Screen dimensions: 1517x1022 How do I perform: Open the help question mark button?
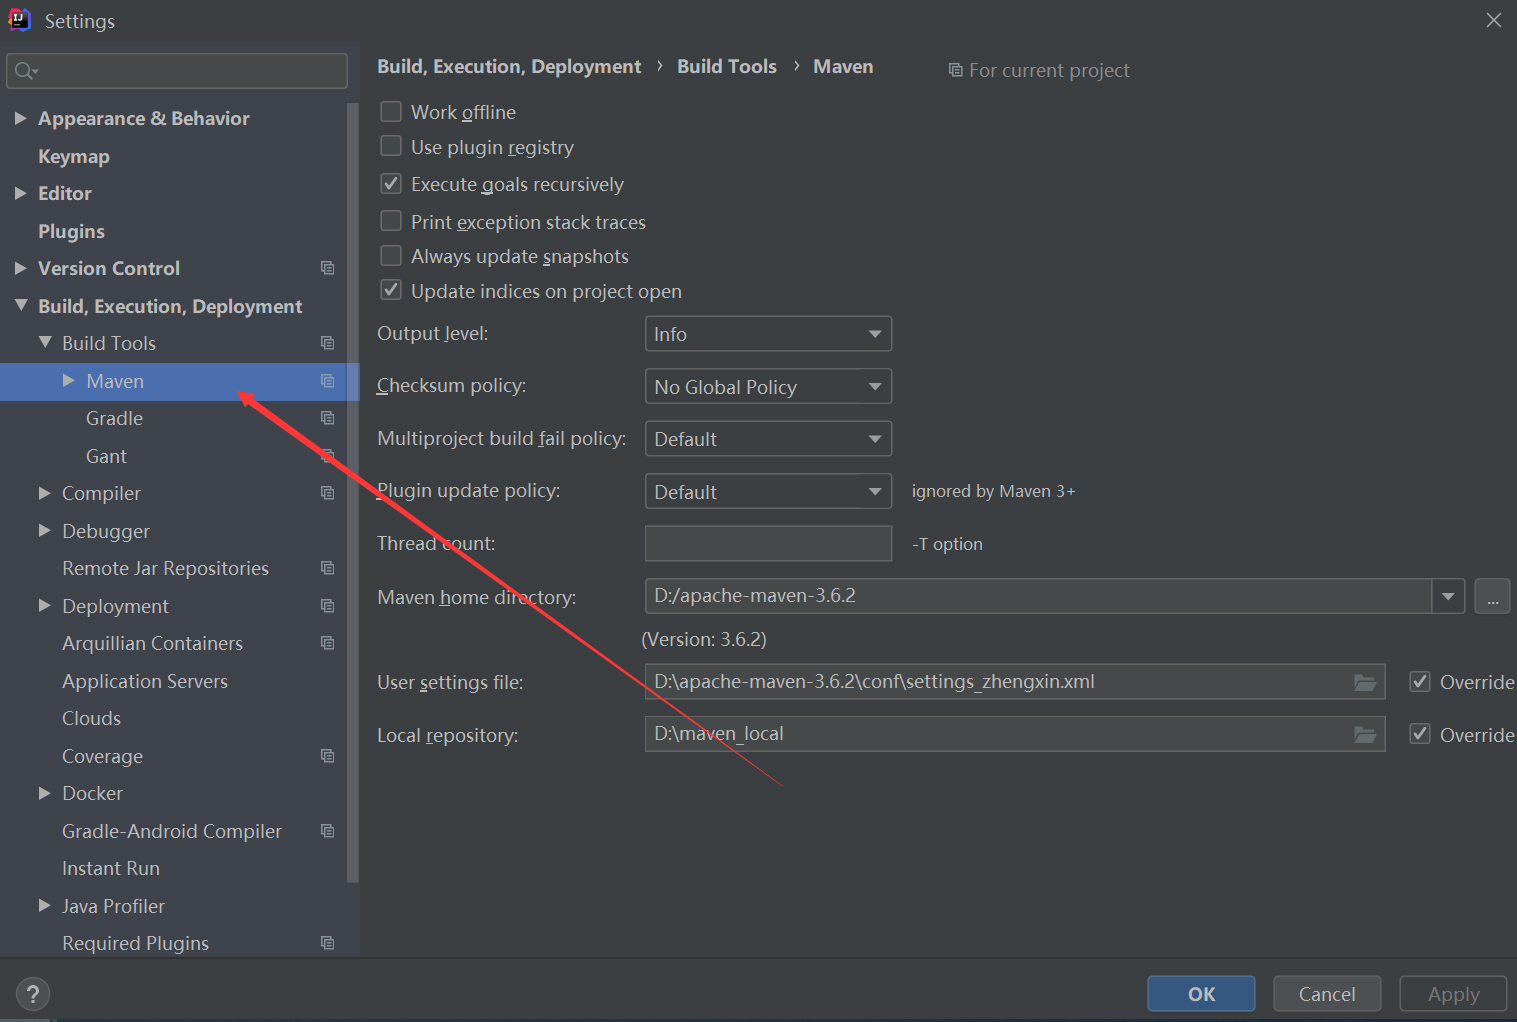coord(33,994)
